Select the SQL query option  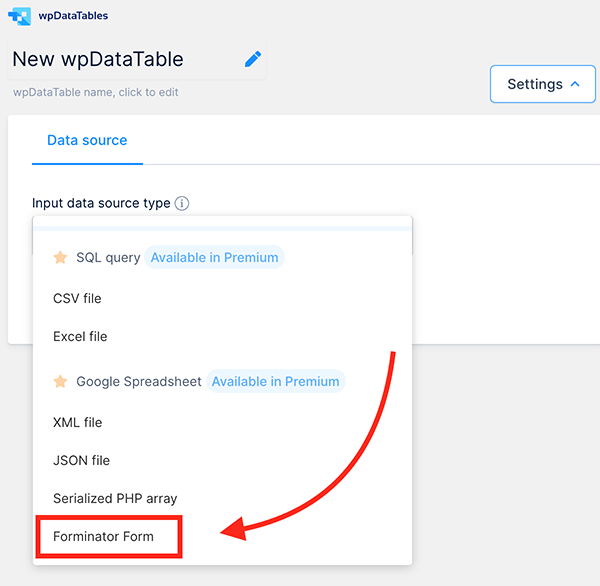pos(108,257)
